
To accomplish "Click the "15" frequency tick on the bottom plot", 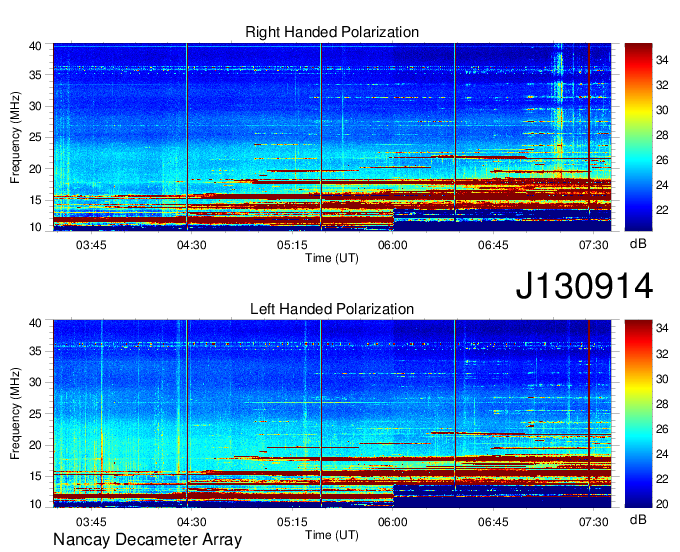I will pyautogui.click(x=35, y=477).
